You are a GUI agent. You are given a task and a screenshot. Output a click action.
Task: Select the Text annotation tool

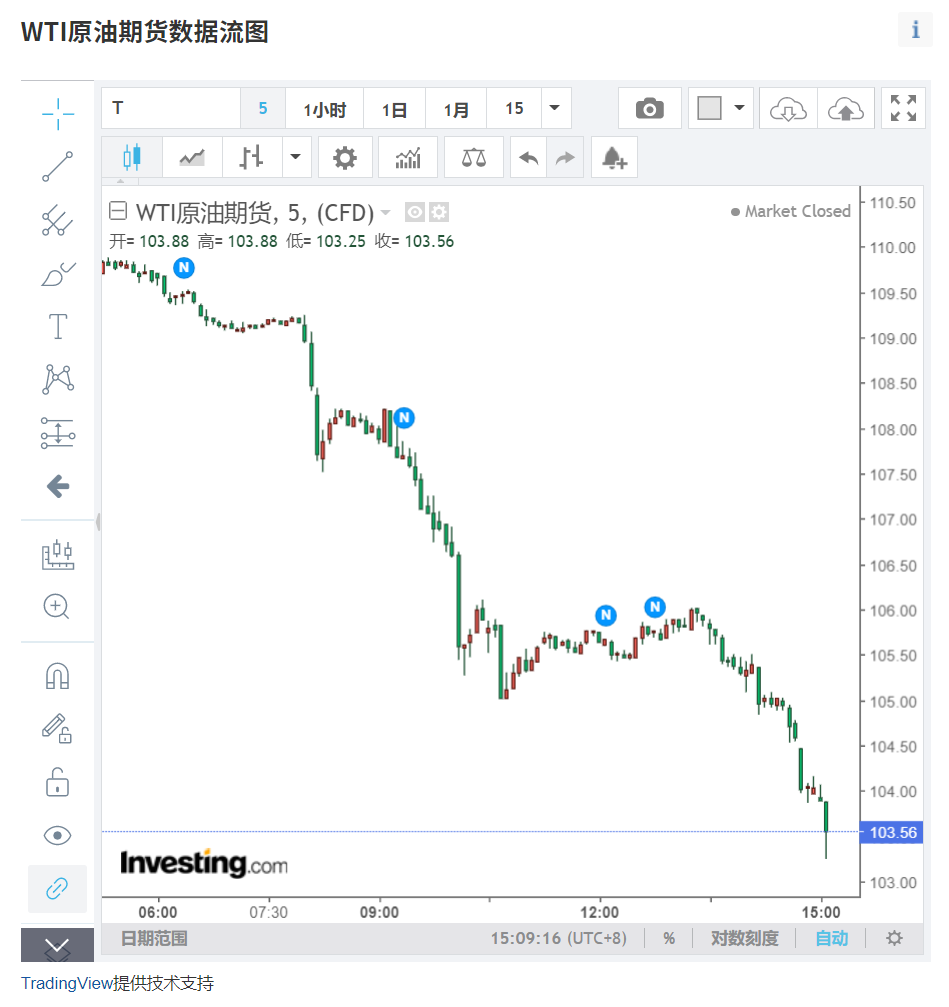tap(58, 326)
